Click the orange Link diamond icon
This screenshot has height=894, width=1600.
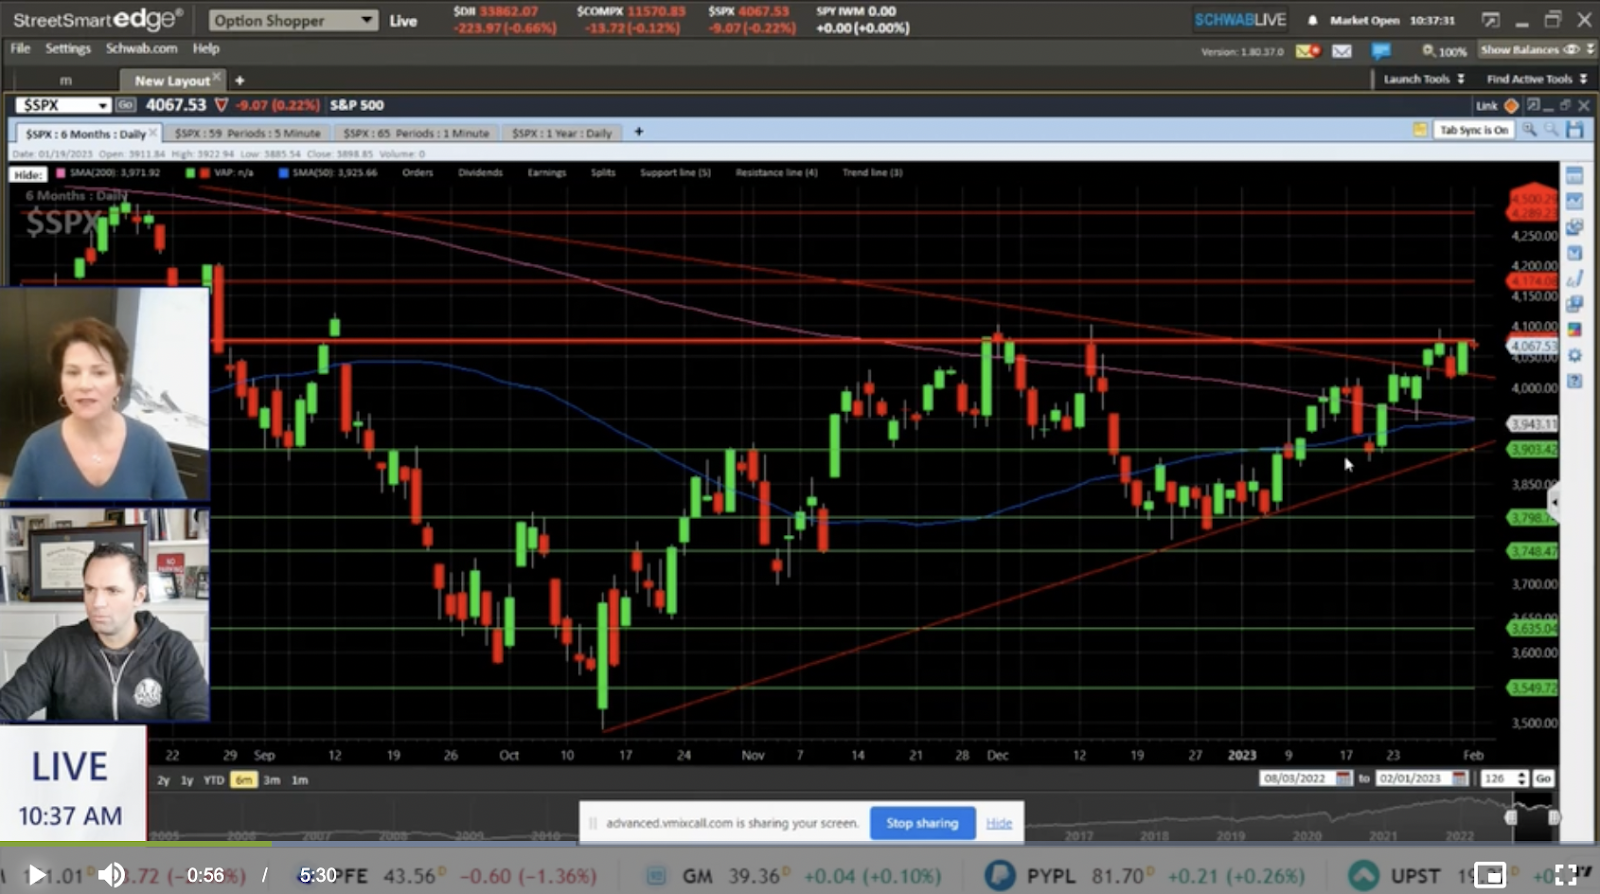pos(1511,105)
